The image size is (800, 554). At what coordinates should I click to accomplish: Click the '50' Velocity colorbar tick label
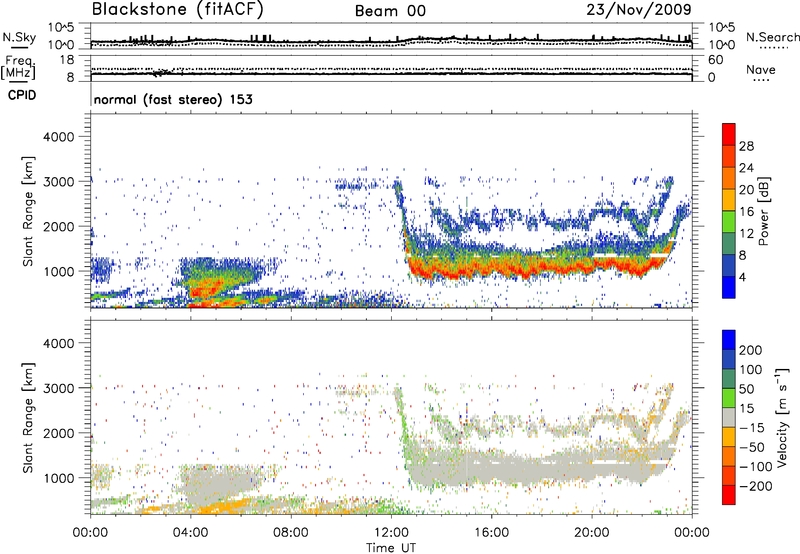coord(746,389)
